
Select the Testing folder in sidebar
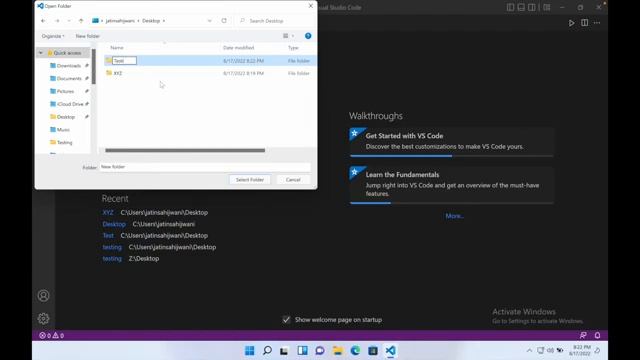click(x=61, y=142)
